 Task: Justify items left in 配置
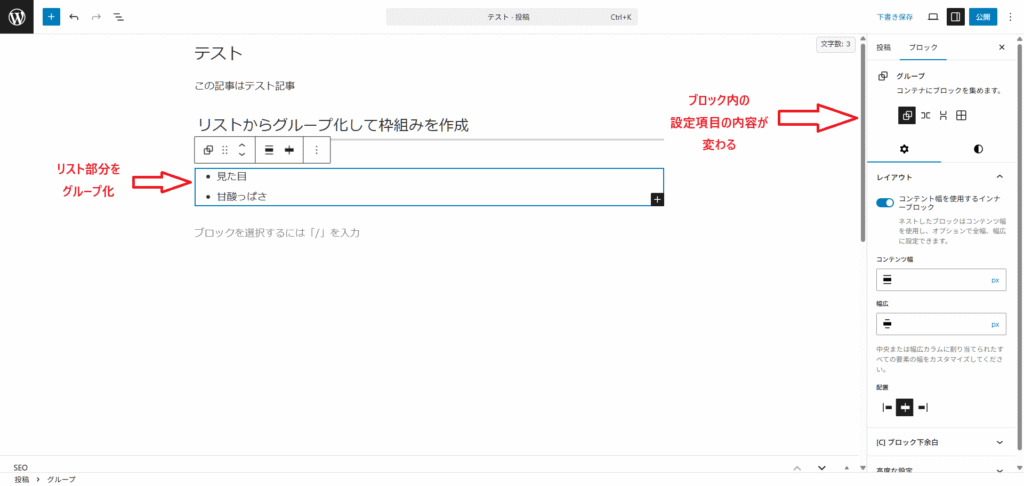click(887, 408)
